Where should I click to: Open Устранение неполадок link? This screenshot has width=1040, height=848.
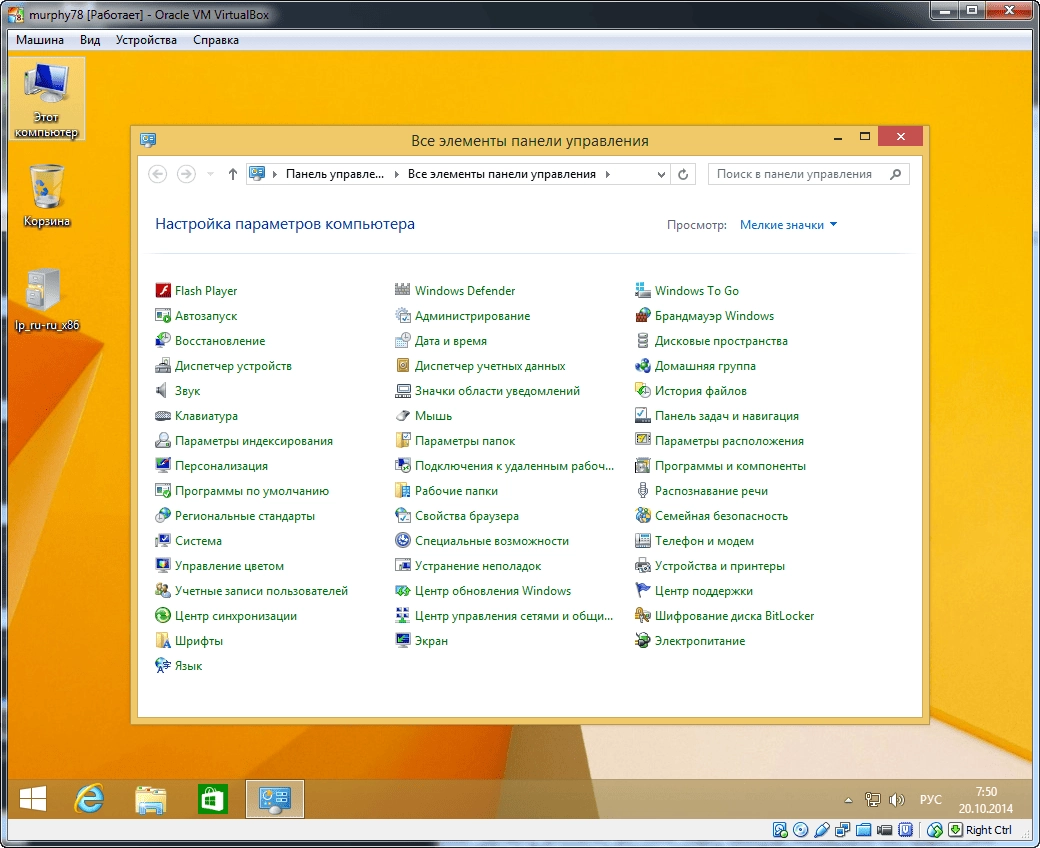tap(478, 566)
